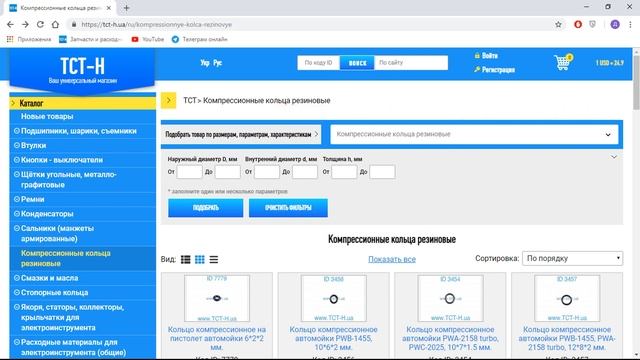The width and height of the screenshot is (640, 360).
Task: Click 'Подобрать товар по размерам' filter header
Action: [241, 134]
